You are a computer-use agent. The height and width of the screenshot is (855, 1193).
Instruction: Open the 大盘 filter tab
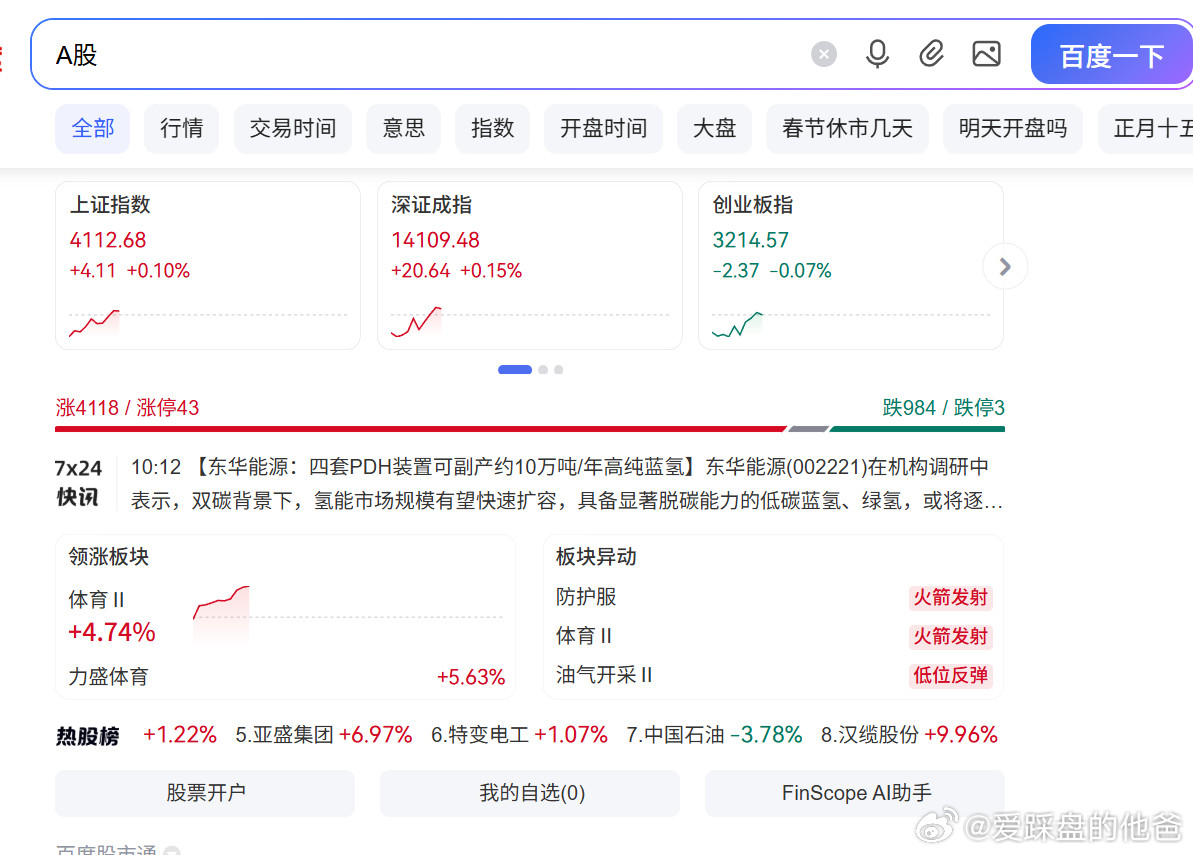tap(714, 128)
